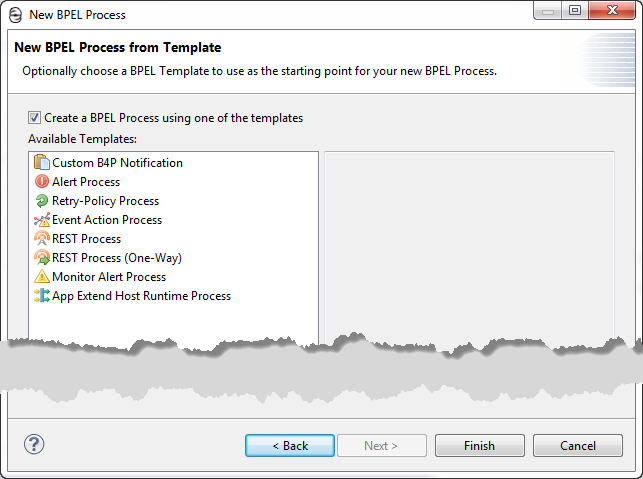The width and height of the screenshot is (643, 479).
Task: Choose Retry-Policy Process template
Action: [105, 201]
